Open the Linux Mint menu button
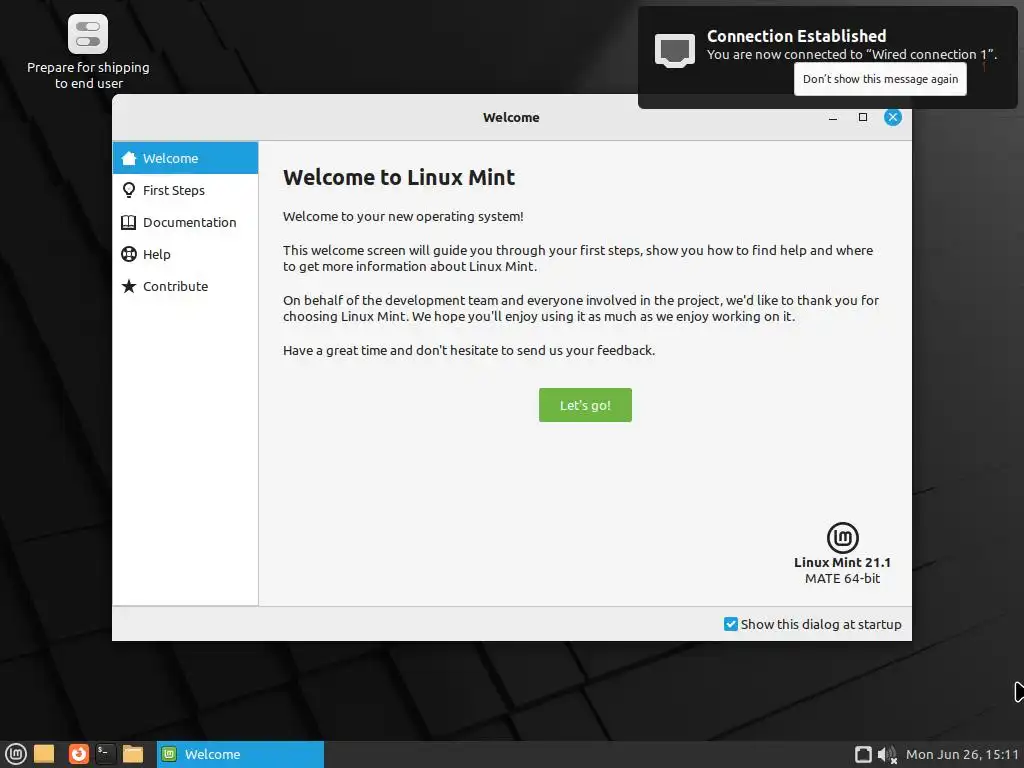 pos(15,754)
